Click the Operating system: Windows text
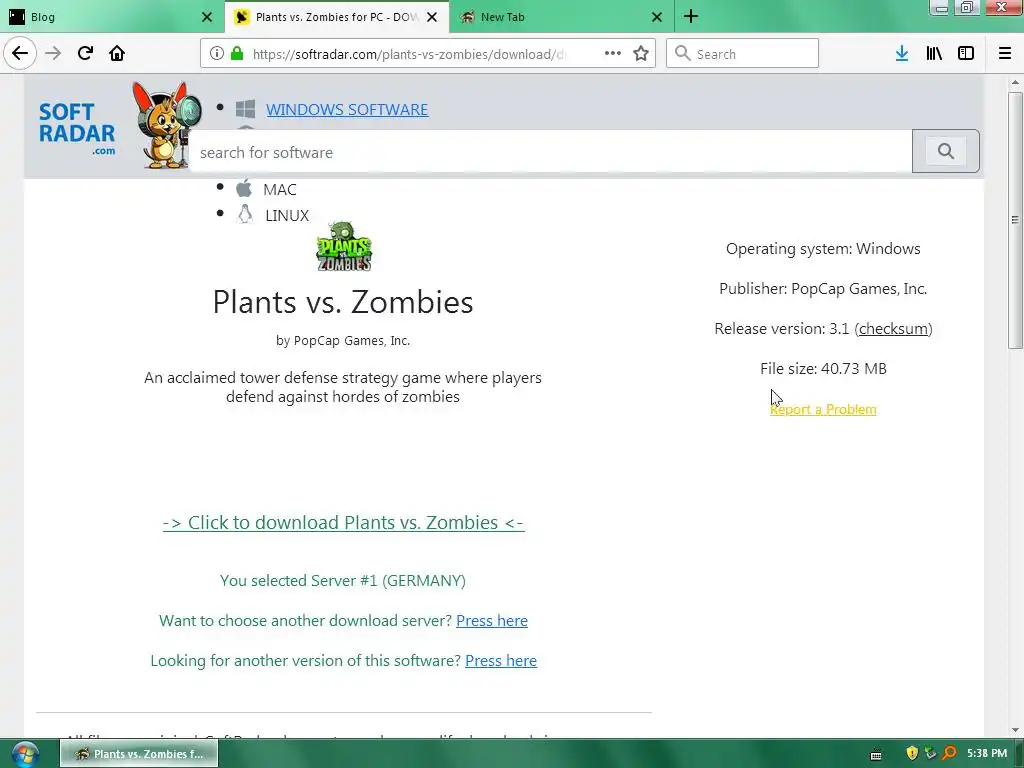 [x=823, y=249]
